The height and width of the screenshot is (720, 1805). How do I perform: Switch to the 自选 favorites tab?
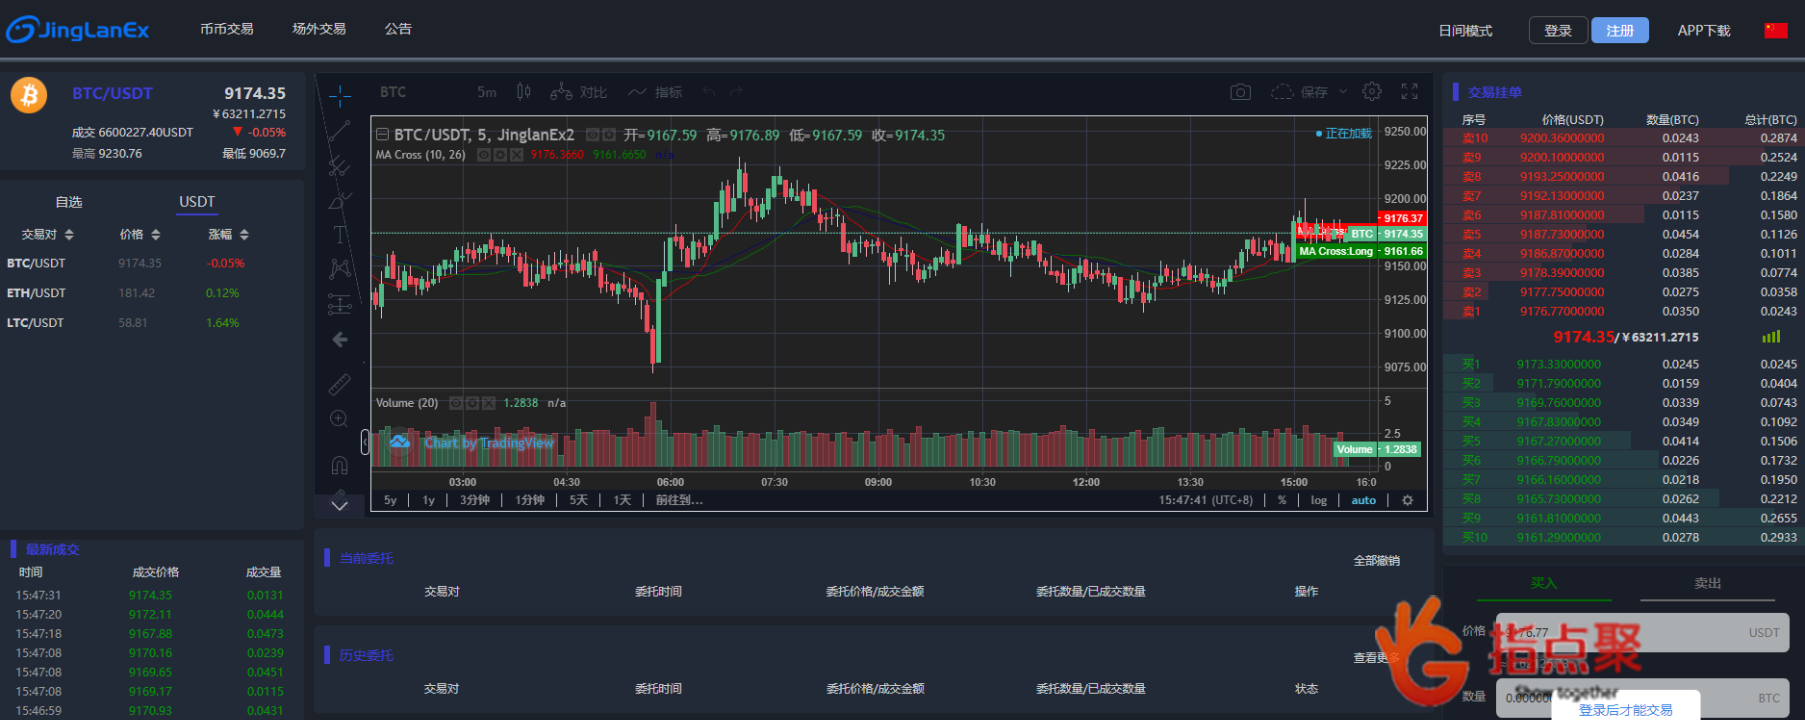coord(69,202)
